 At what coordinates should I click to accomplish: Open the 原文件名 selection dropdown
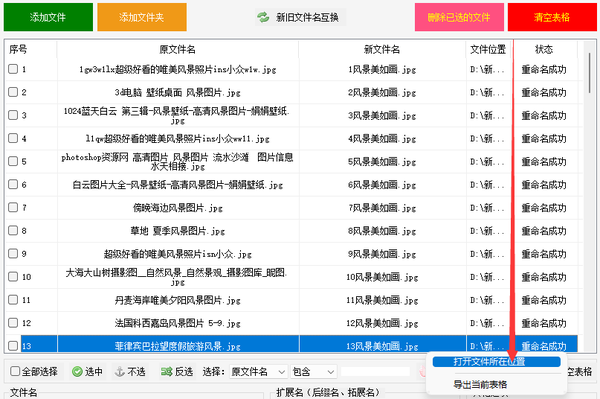coord(258,371)
